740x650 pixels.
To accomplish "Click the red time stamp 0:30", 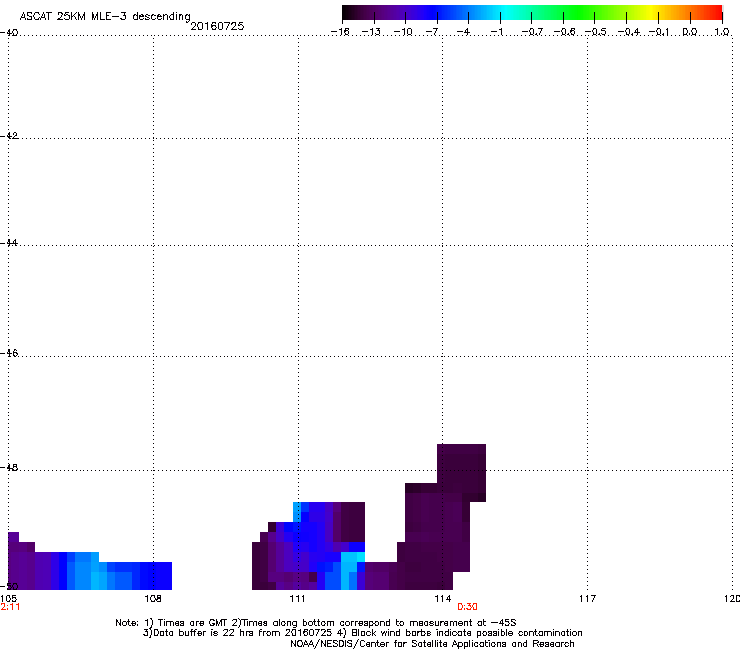I will pyautogui.click(x=467, y=607).
